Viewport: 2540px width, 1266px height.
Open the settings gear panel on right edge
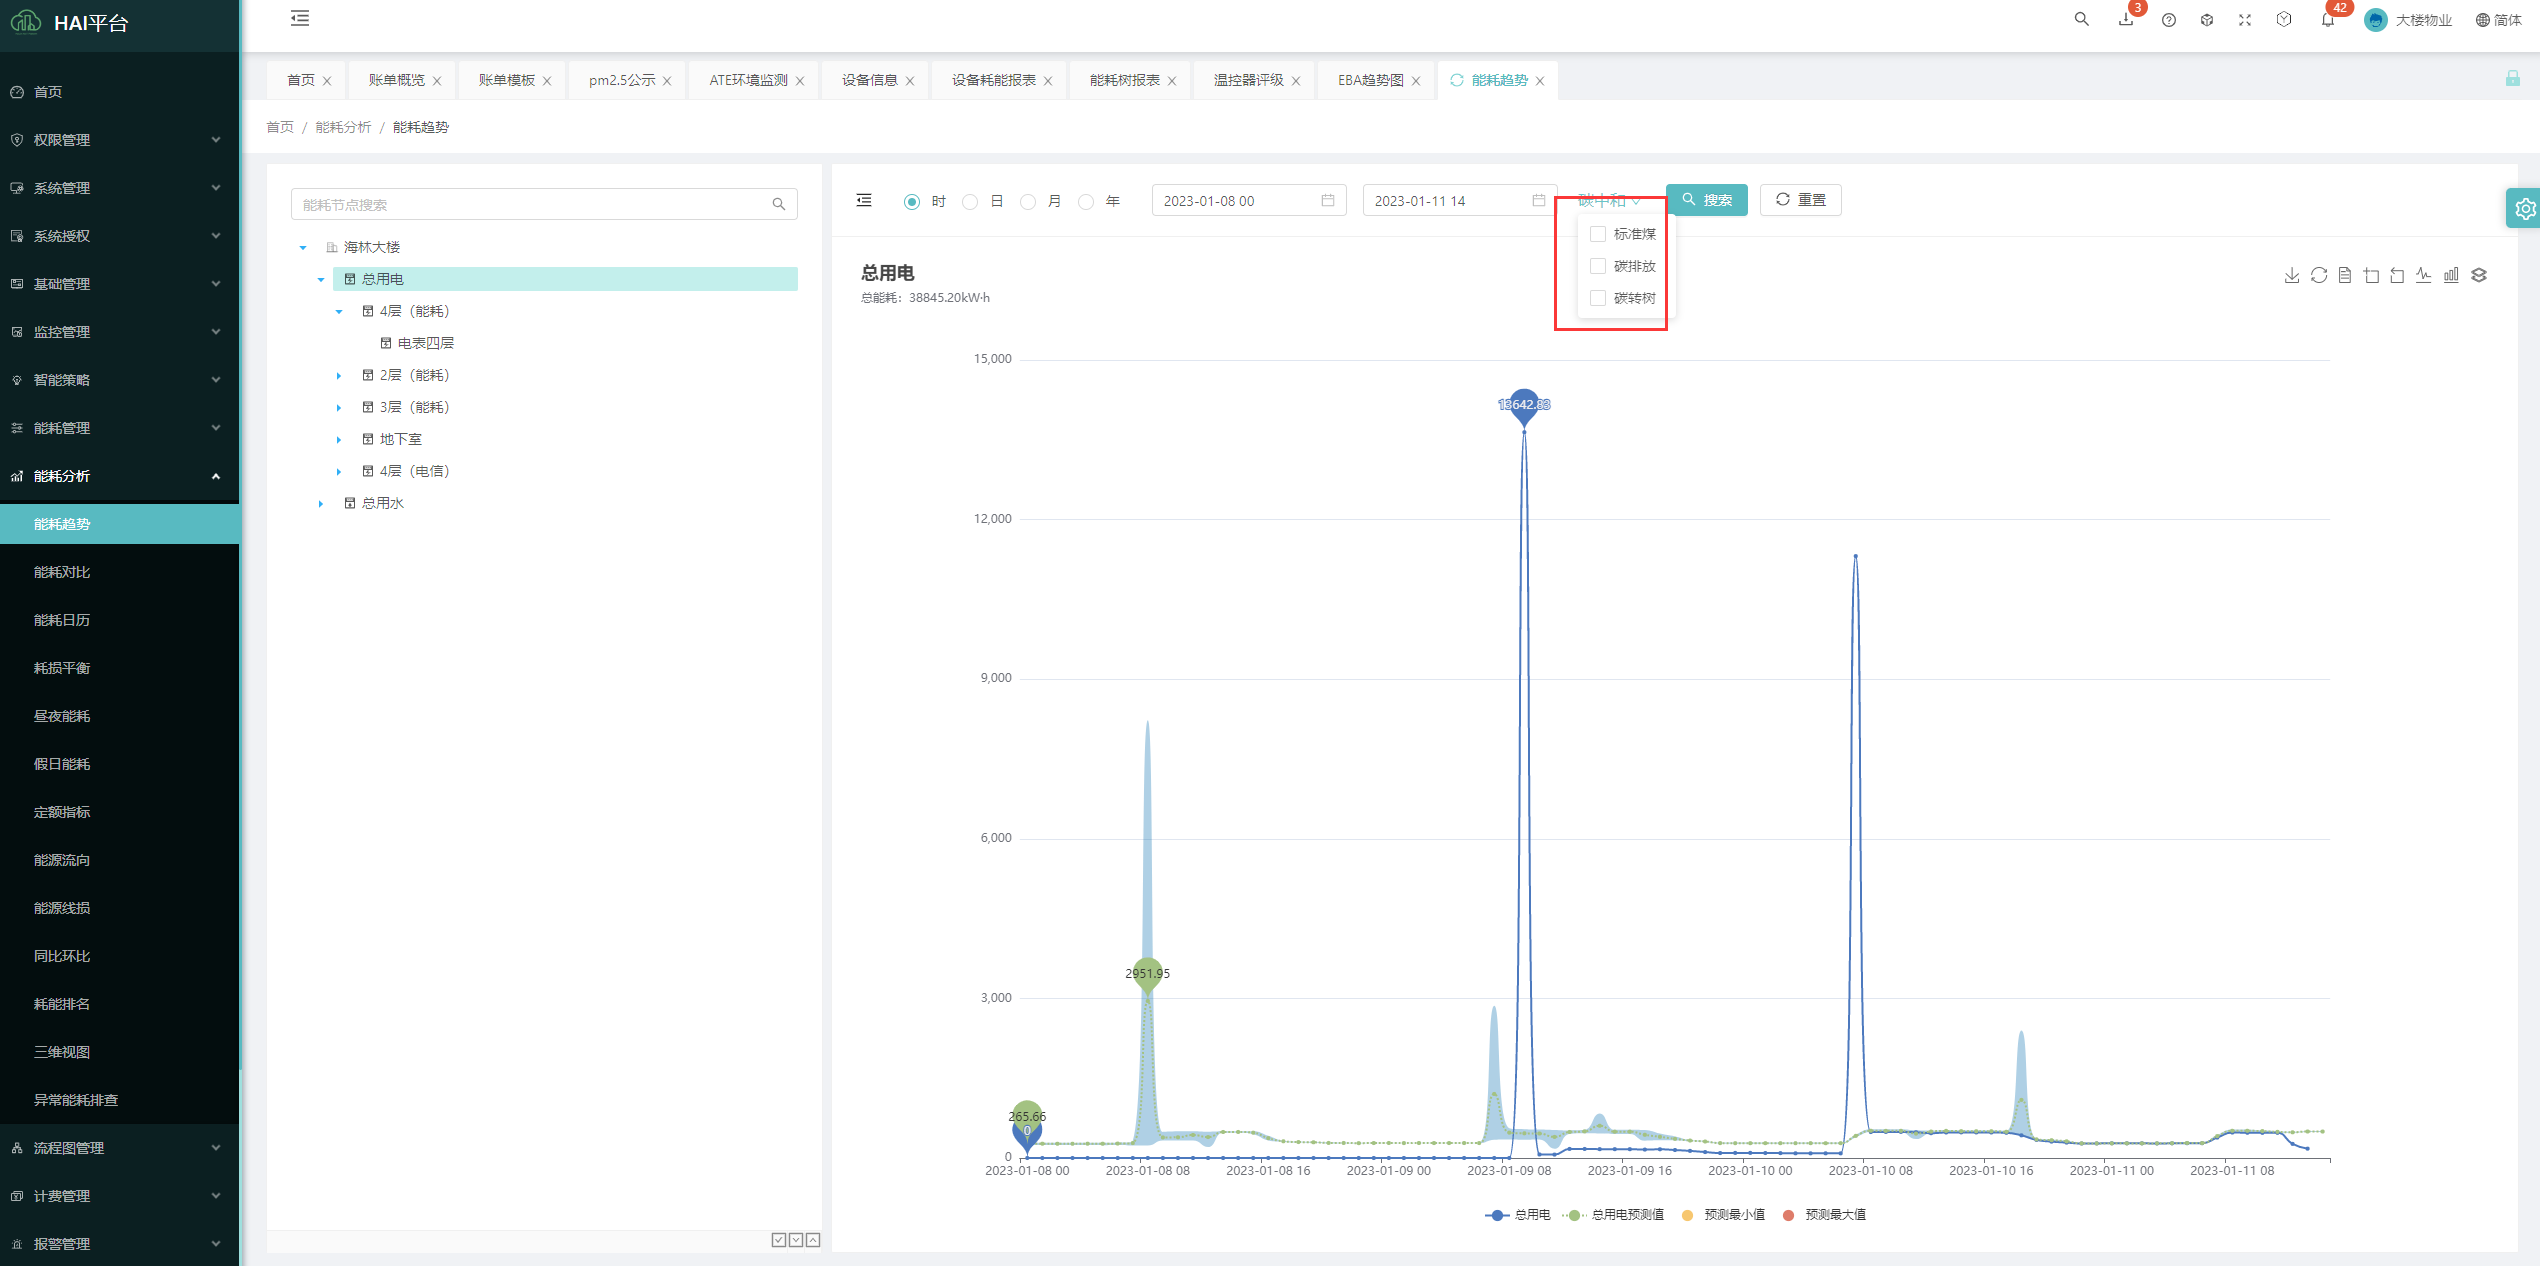click(2524, 208)
